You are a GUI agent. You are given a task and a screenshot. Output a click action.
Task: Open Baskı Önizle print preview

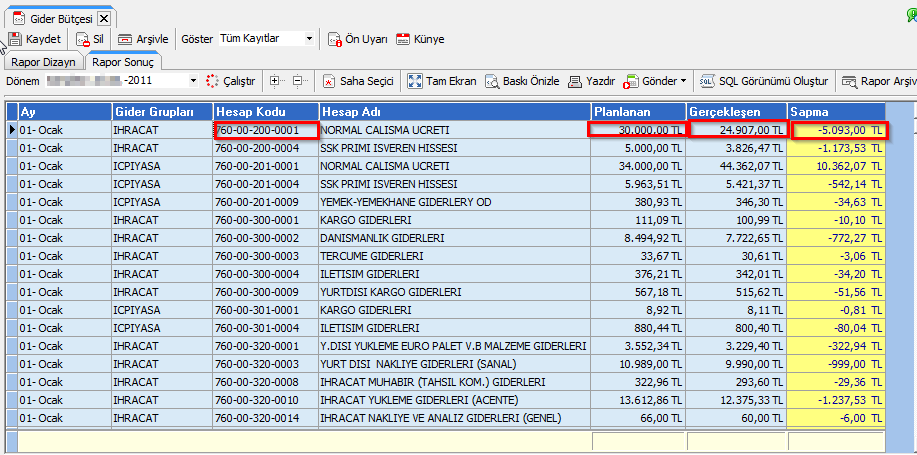(x=522, y=81)
